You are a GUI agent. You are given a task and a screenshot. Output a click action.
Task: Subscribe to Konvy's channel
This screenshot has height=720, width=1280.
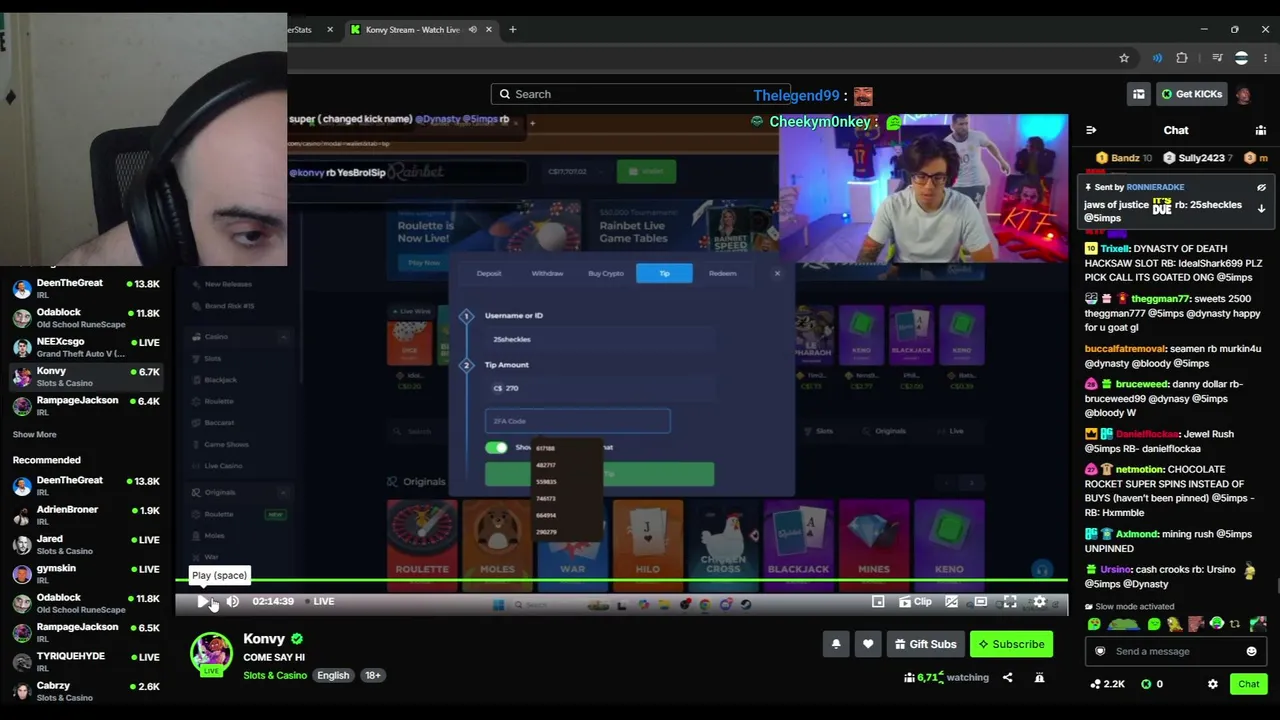[x=1011, y=644]
